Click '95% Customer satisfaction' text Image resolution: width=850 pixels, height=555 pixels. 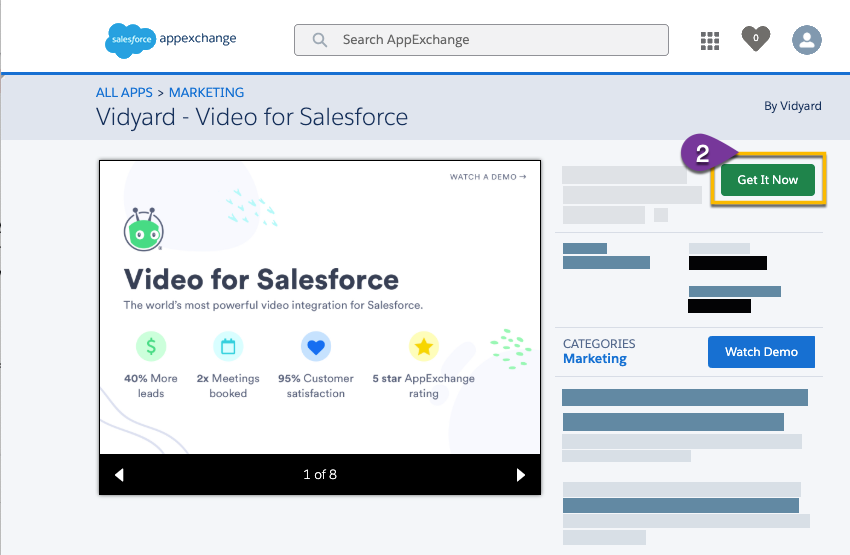315,386
